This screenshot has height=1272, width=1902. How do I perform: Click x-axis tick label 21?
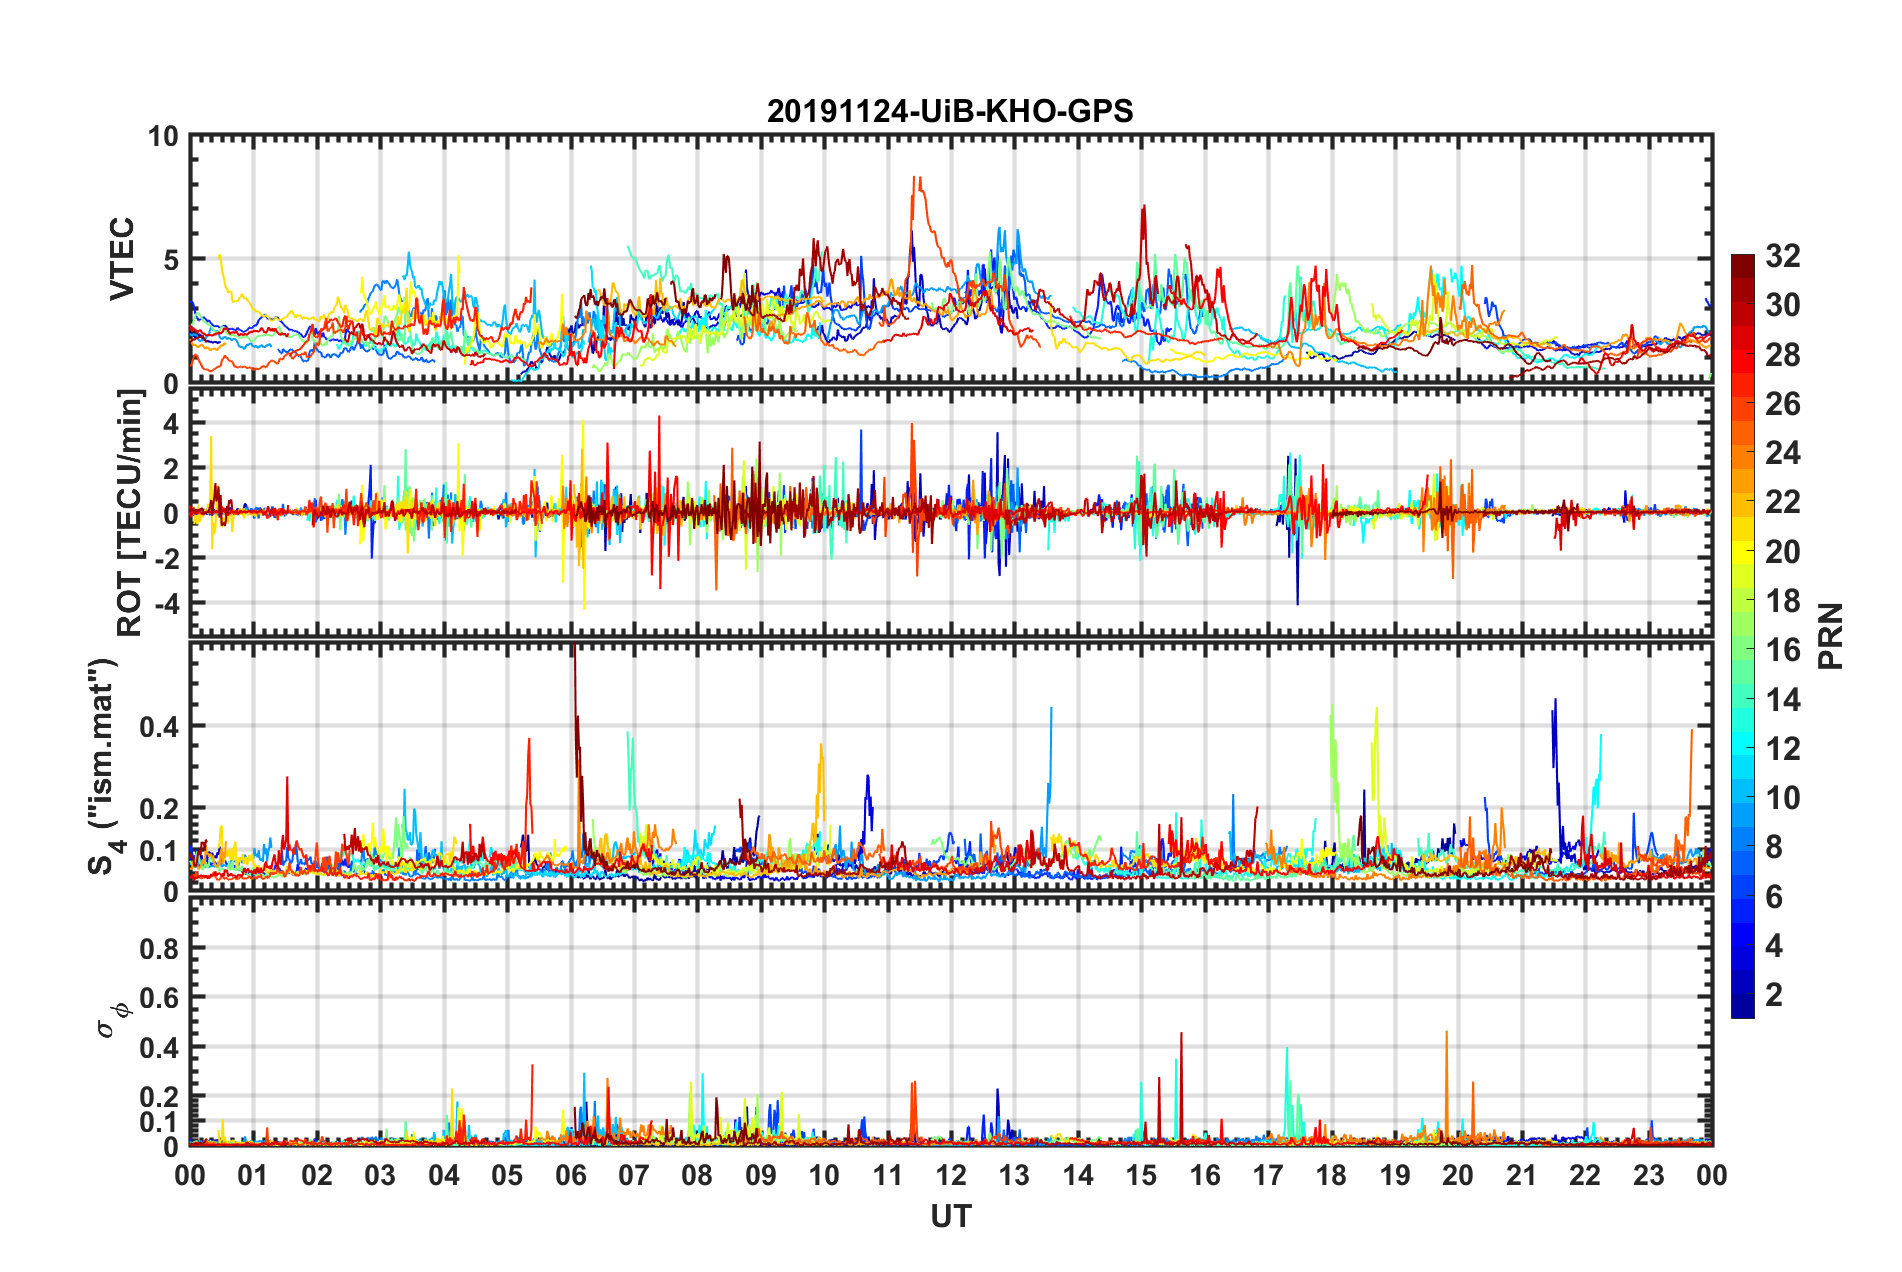[x=1522, y=1175]
